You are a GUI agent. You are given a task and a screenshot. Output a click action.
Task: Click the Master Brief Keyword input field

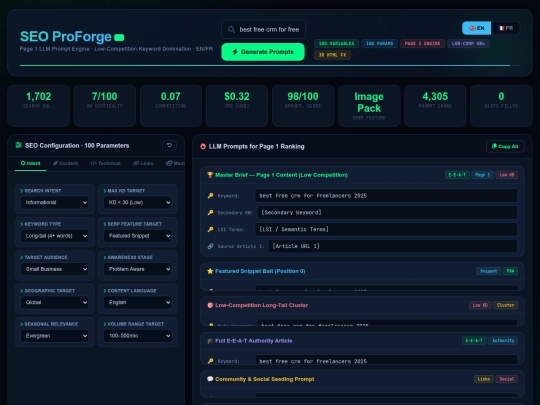[386, 196]
